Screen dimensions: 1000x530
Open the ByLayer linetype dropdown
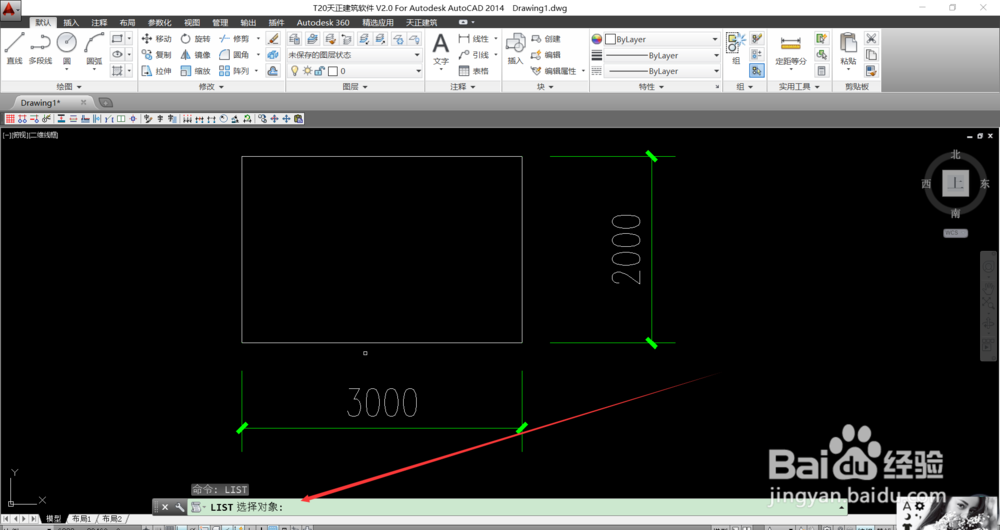(x=662, y=71)
